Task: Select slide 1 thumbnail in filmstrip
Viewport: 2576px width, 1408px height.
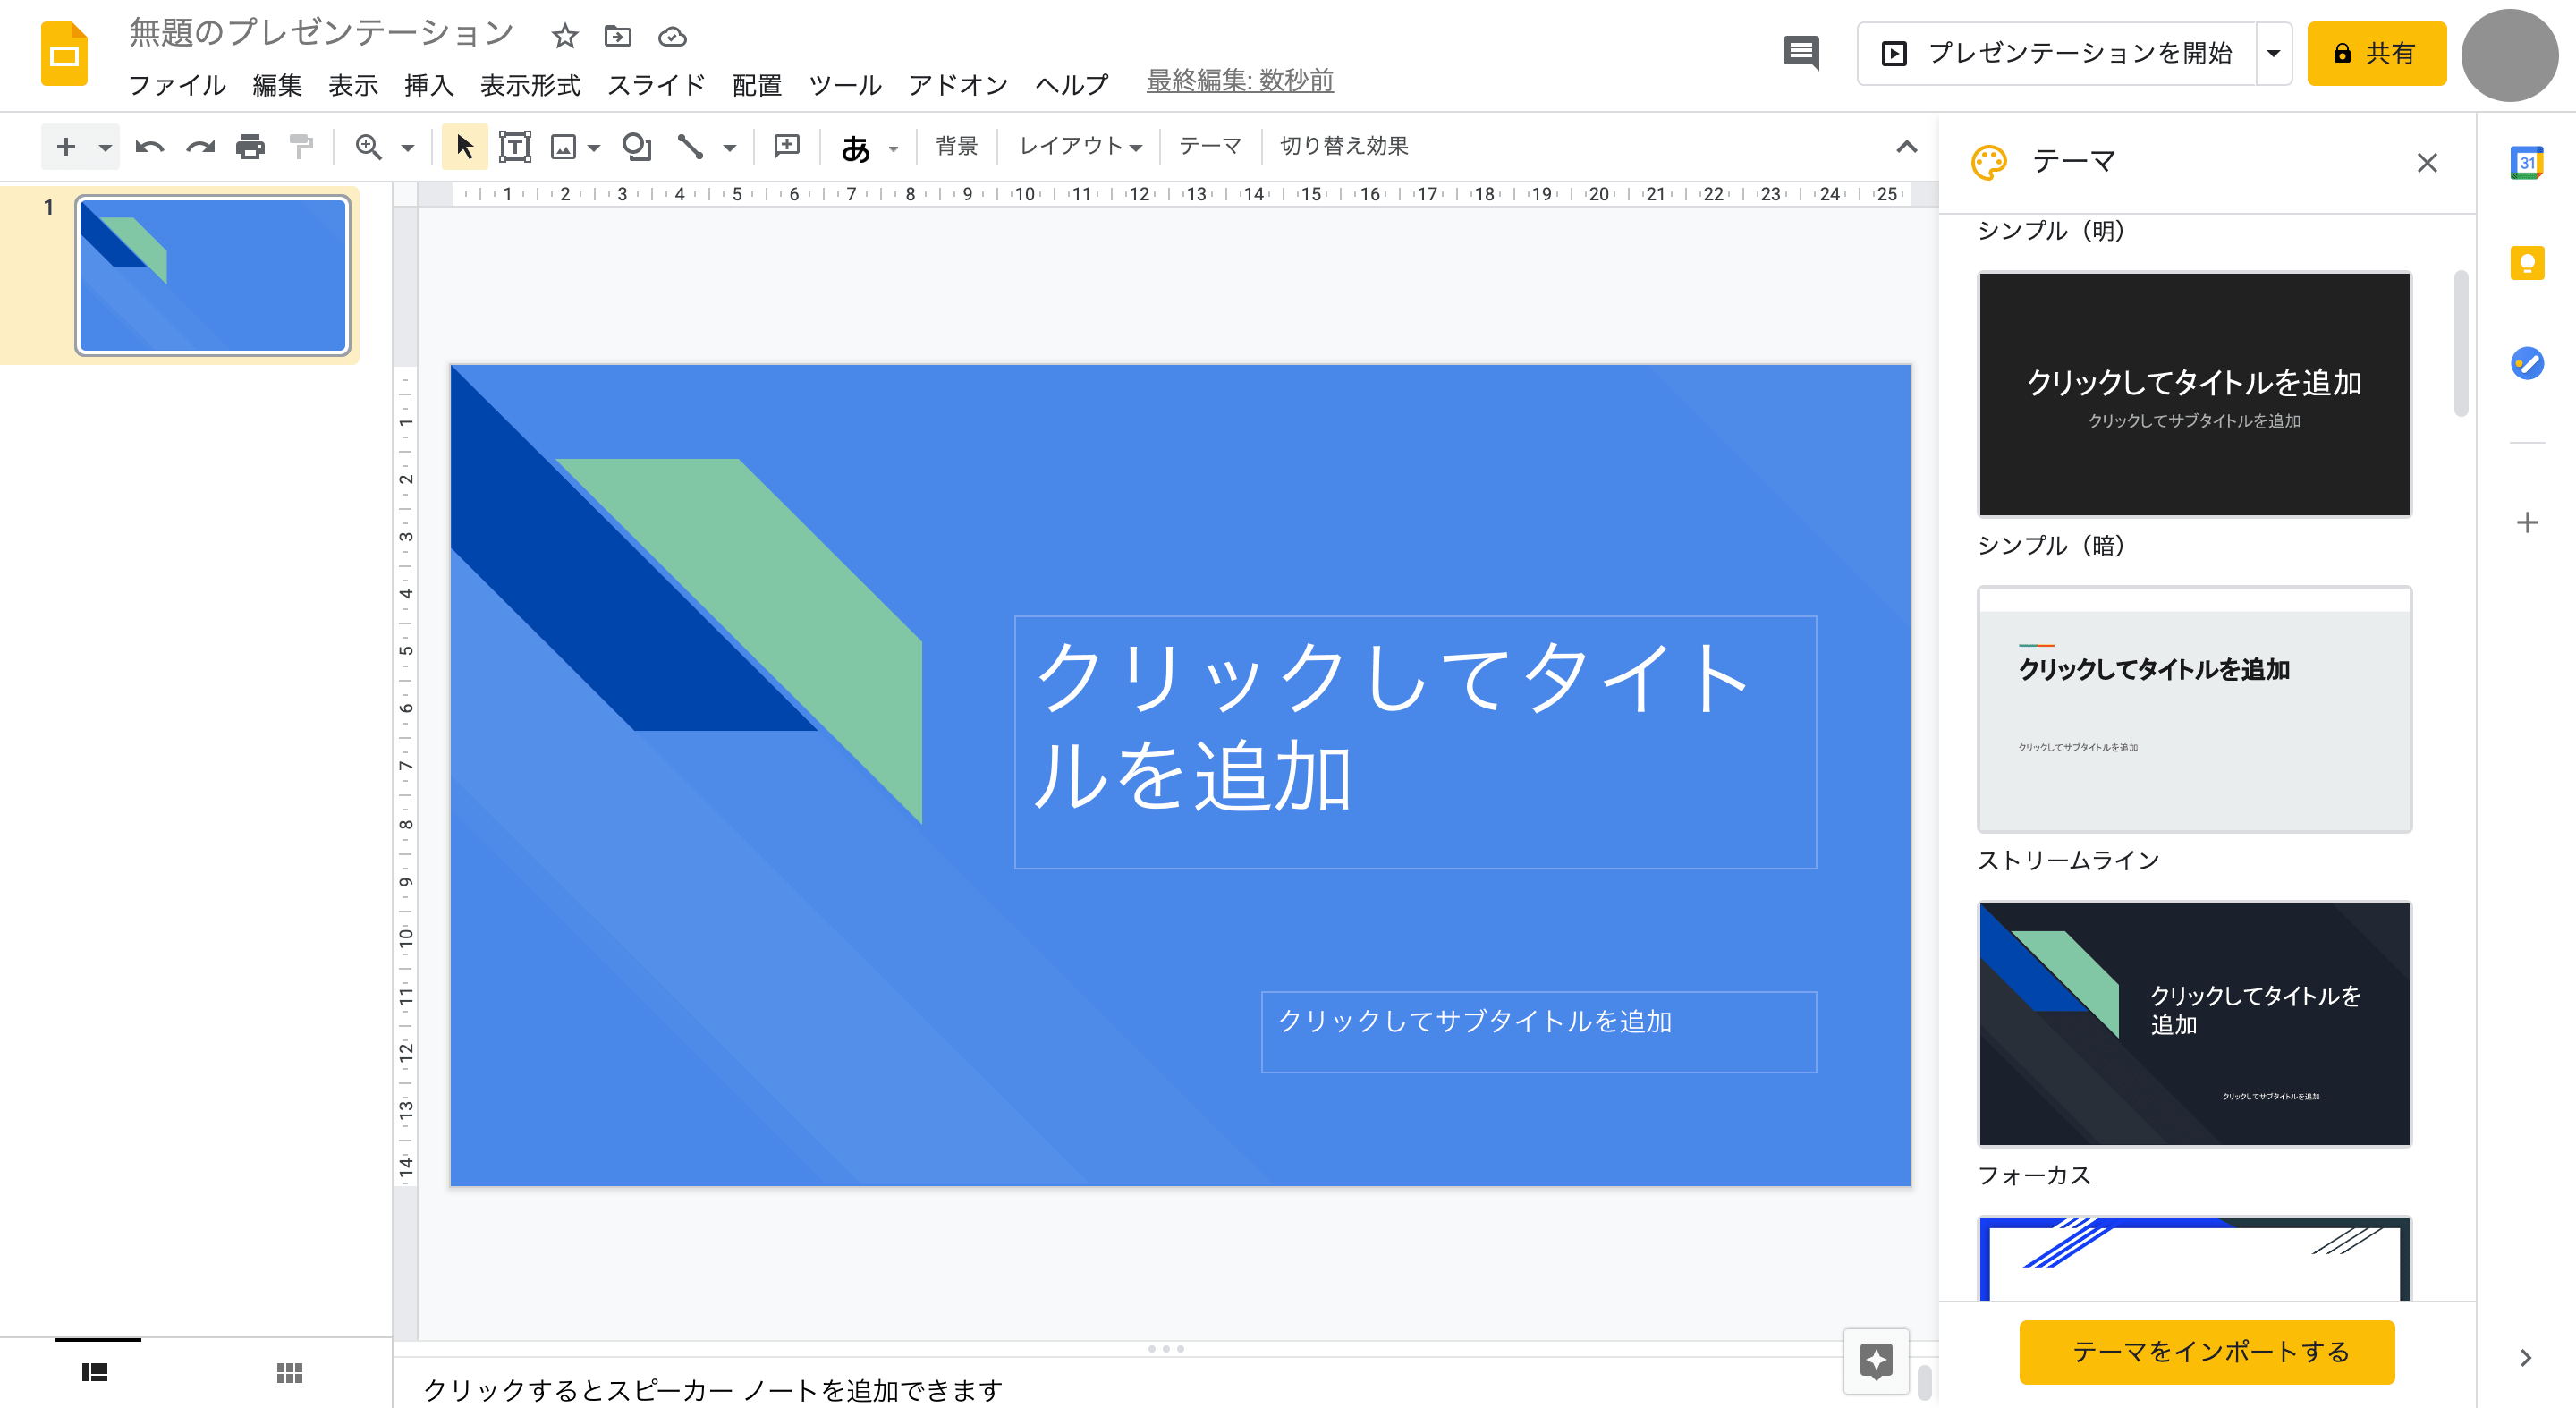Action: pyautogui.click(x=213, y=275)
